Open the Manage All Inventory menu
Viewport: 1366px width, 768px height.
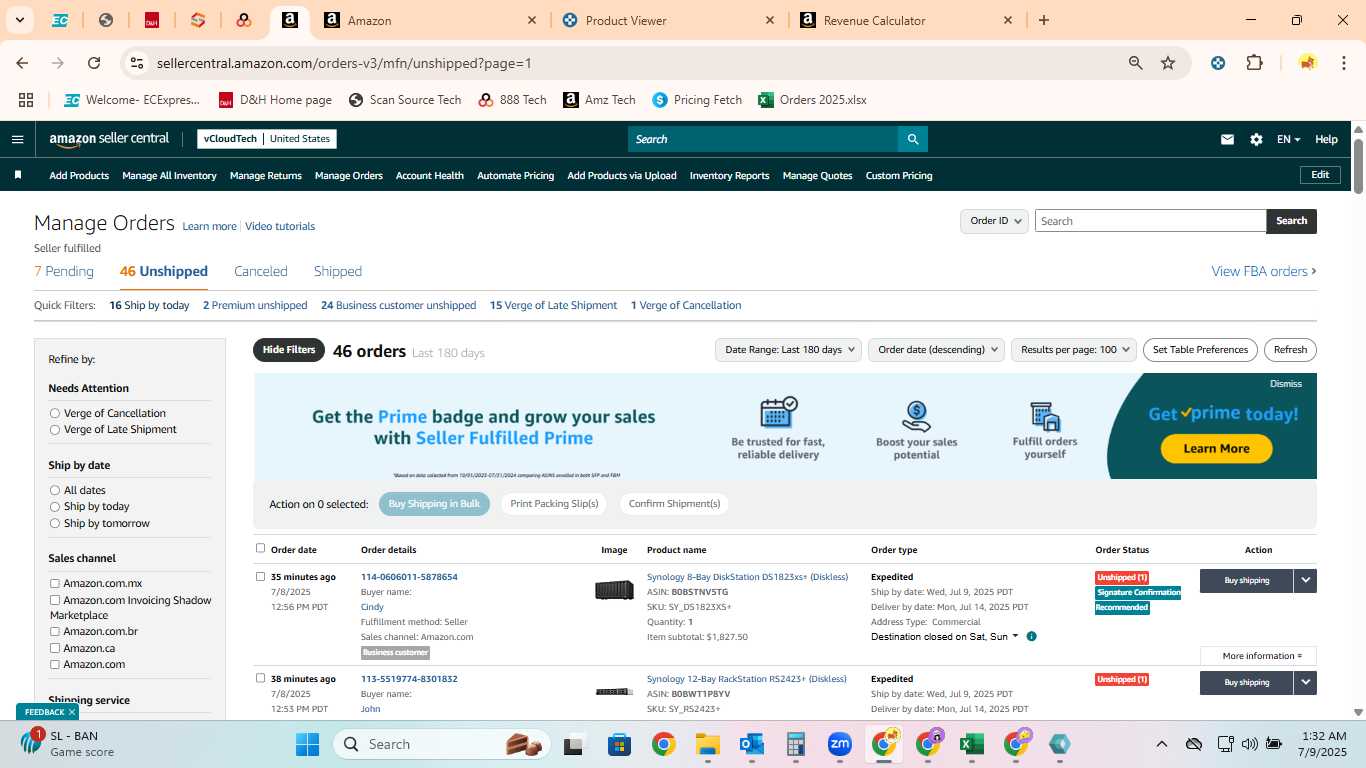pyautogui.click(x=169, y=175)
